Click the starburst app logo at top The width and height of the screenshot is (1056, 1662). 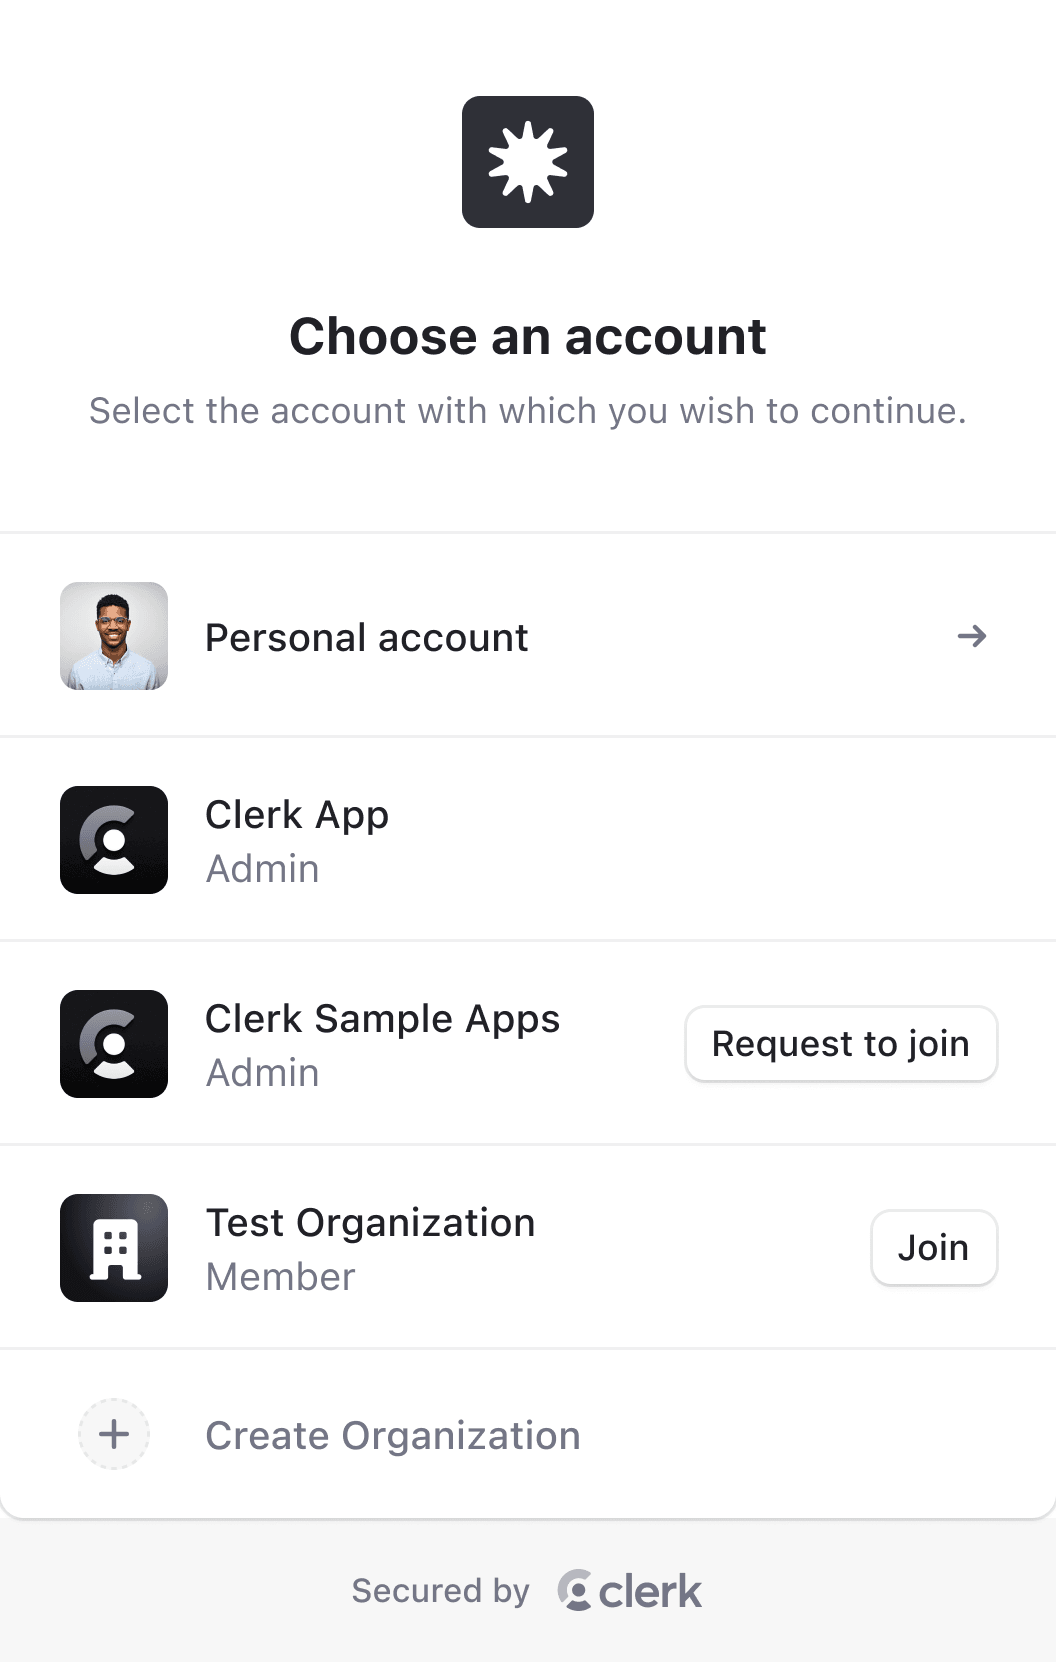pos(528,162)
